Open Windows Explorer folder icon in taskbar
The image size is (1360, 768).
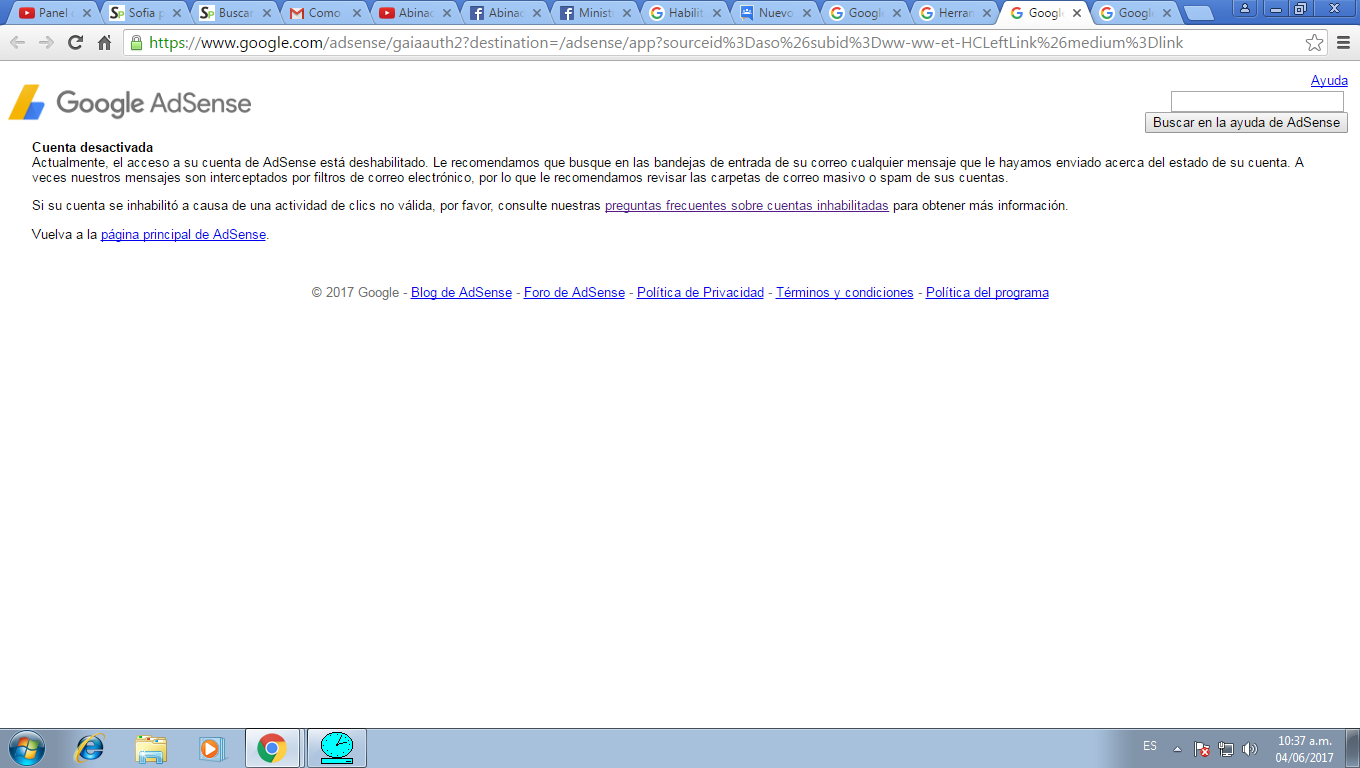point(151,748)
